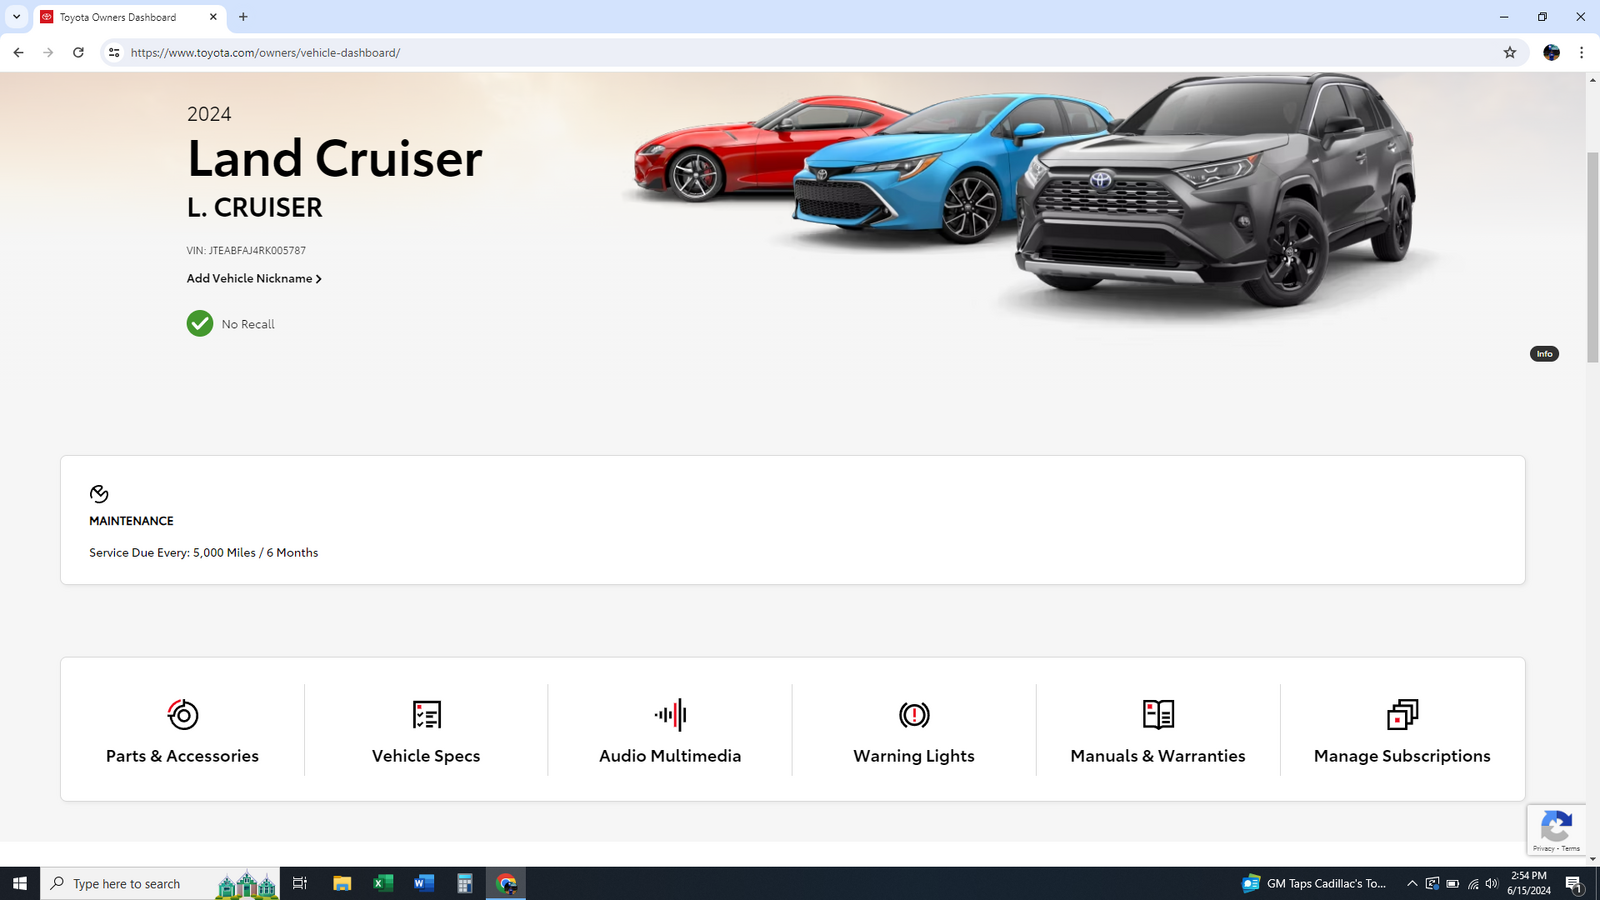Click the Parts & Accessories label
The image size is (1600, 900).
pos(182,756)
